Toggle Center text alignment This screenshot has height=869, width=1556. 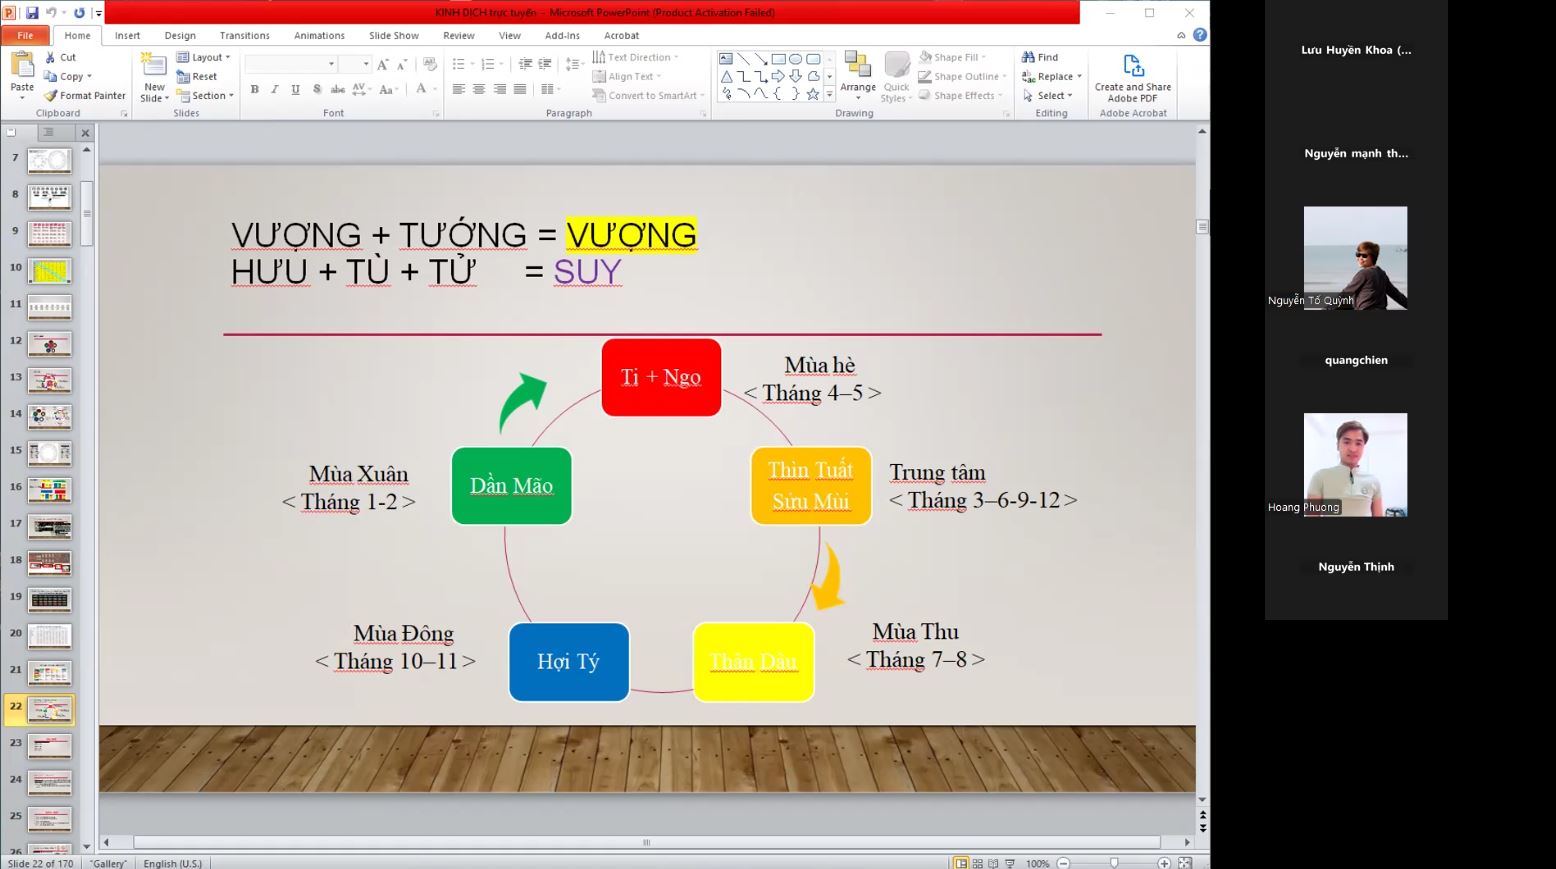pos(479,90)
